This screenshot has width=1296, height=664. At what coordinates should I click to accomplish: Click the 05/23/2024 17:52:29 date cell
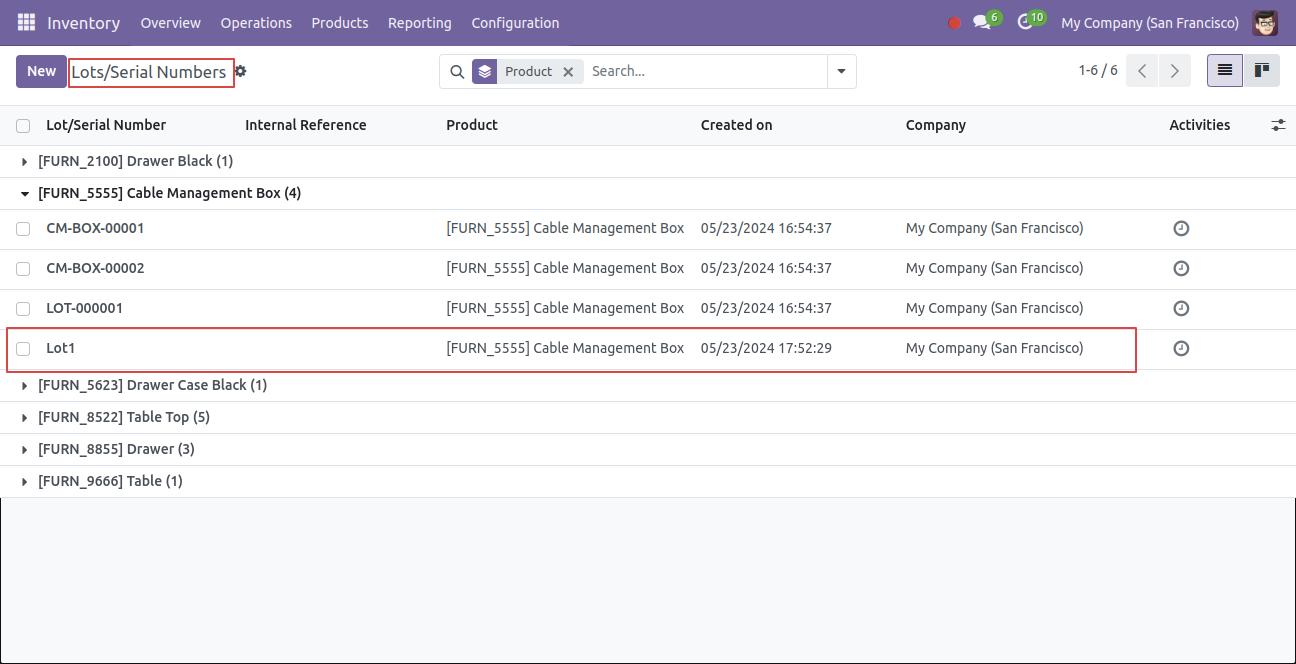coord(767,348)
